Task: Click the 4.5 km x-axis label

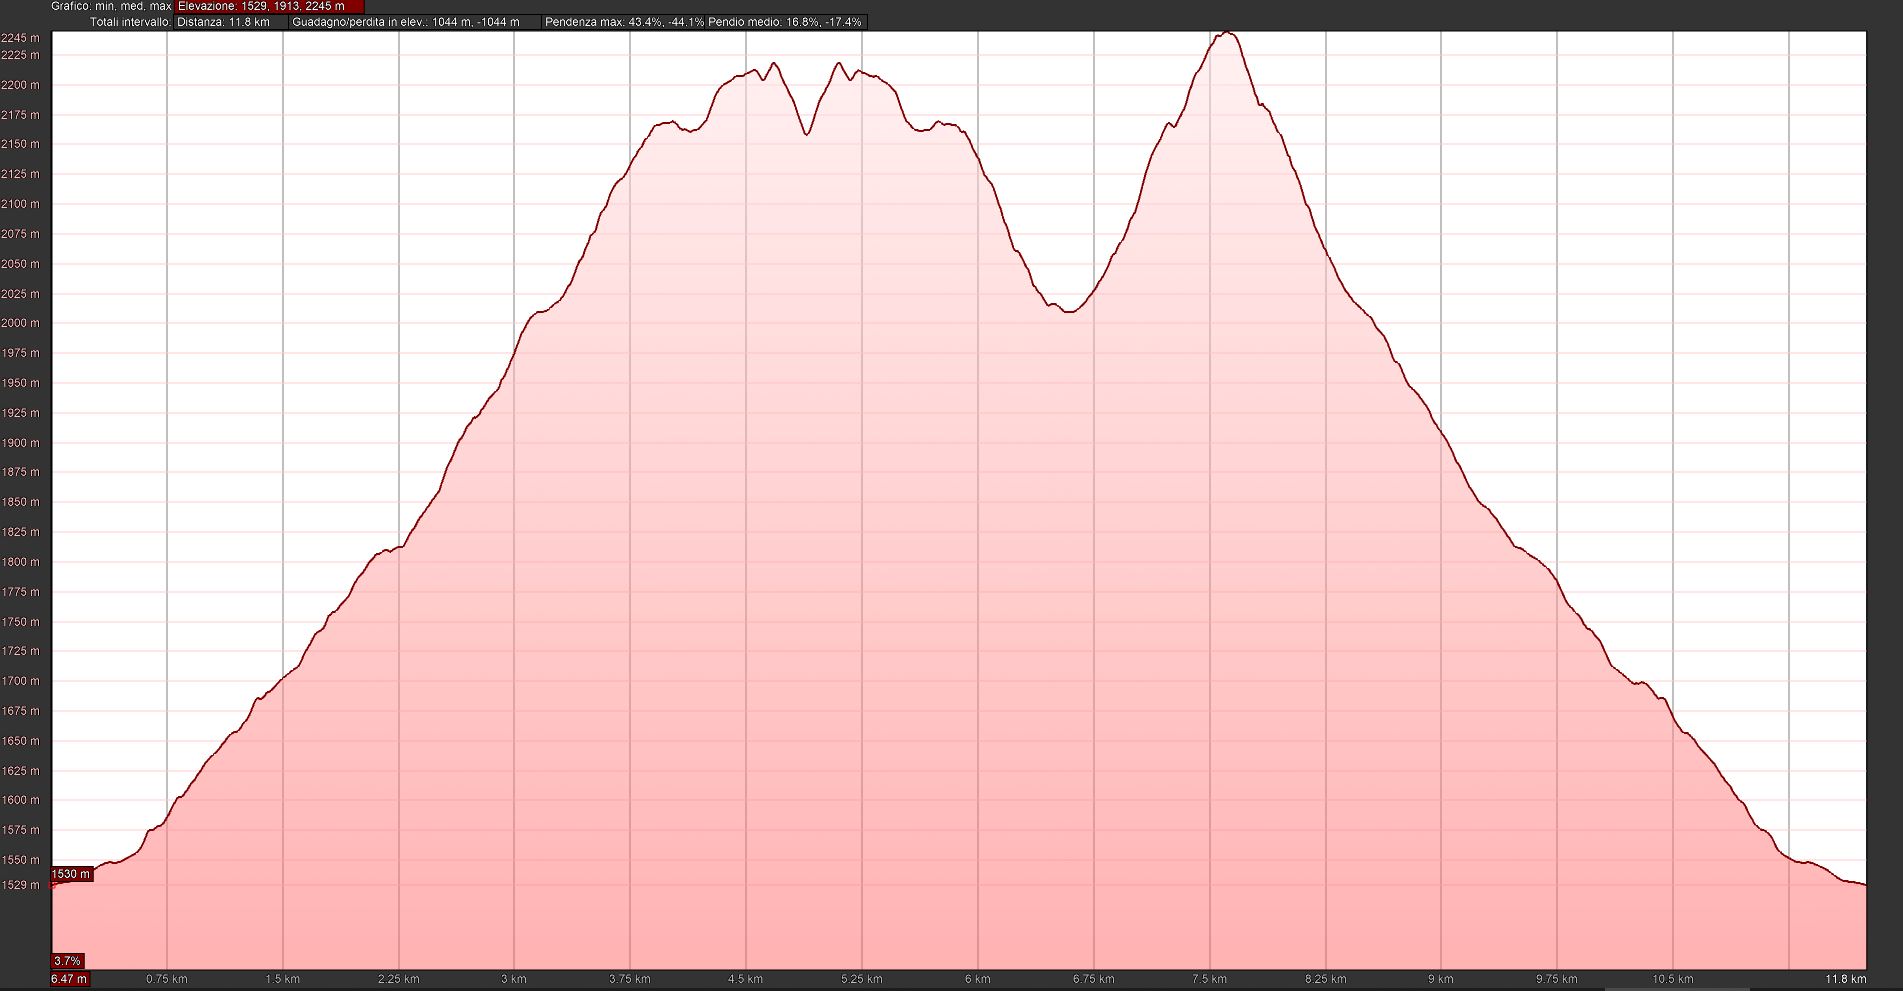Action: (746, 979)
